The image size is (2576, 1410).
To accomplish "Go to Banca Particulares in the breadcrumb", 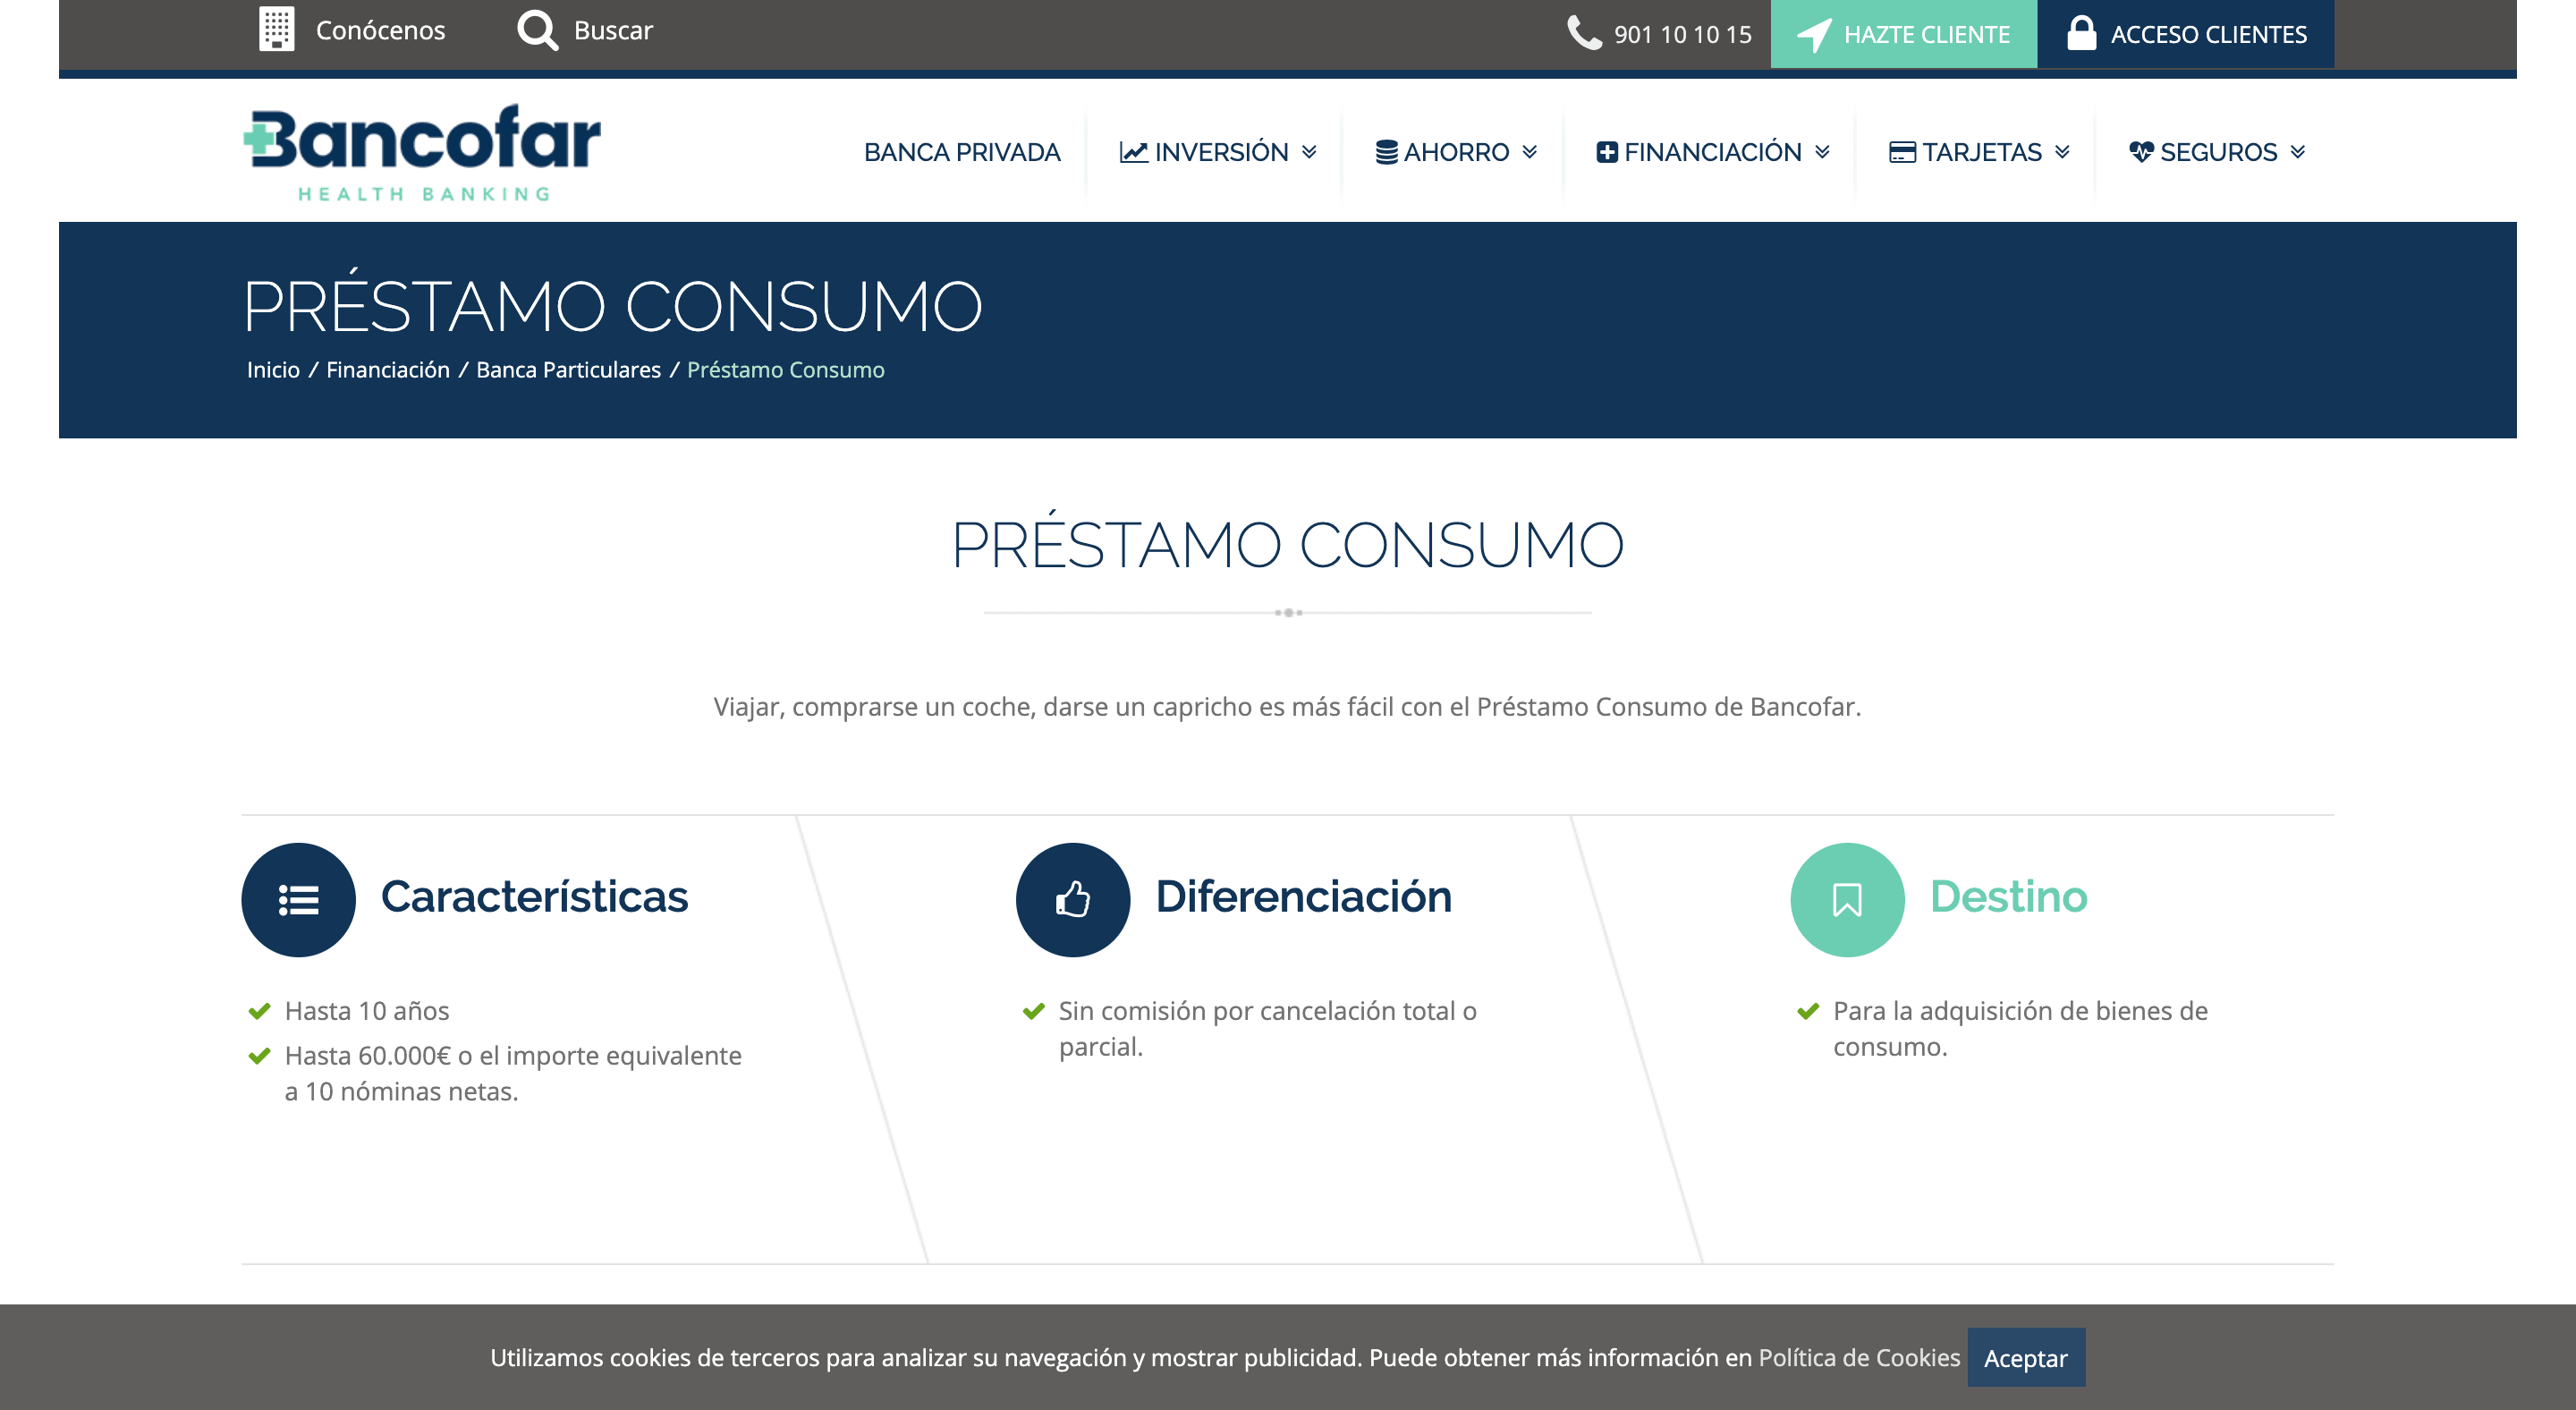I will [x=568, y=370].
